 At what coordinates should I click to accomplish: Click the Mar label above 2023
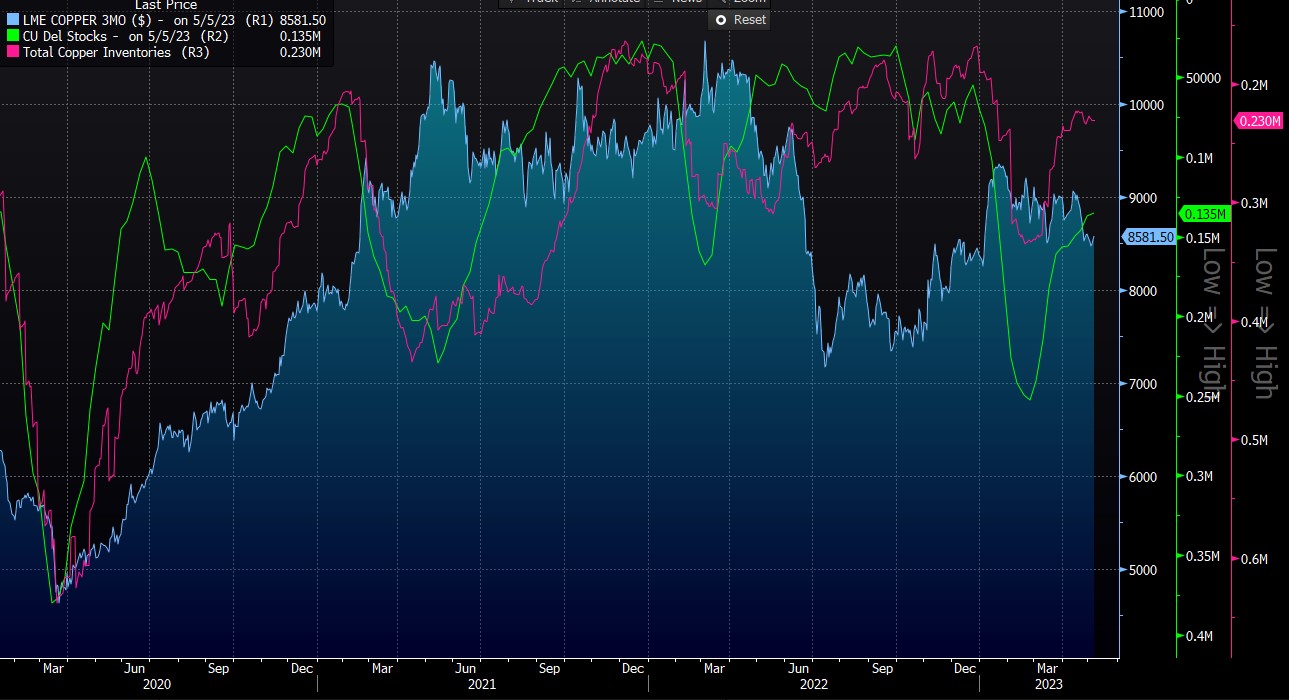[x=1048, y=667]
